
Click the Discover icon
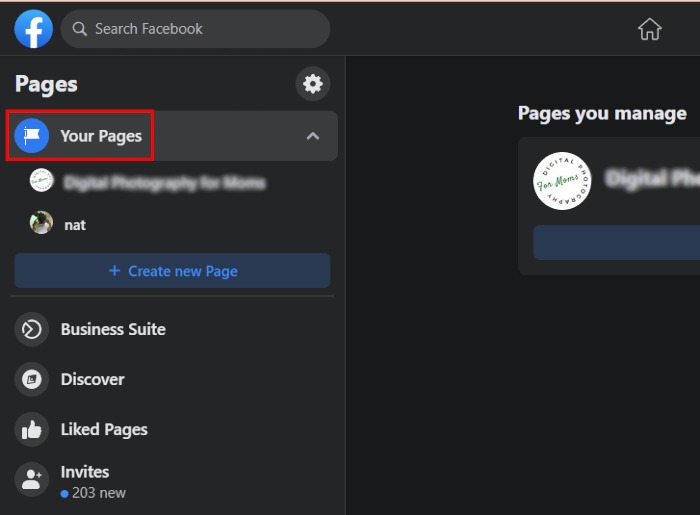32,380
